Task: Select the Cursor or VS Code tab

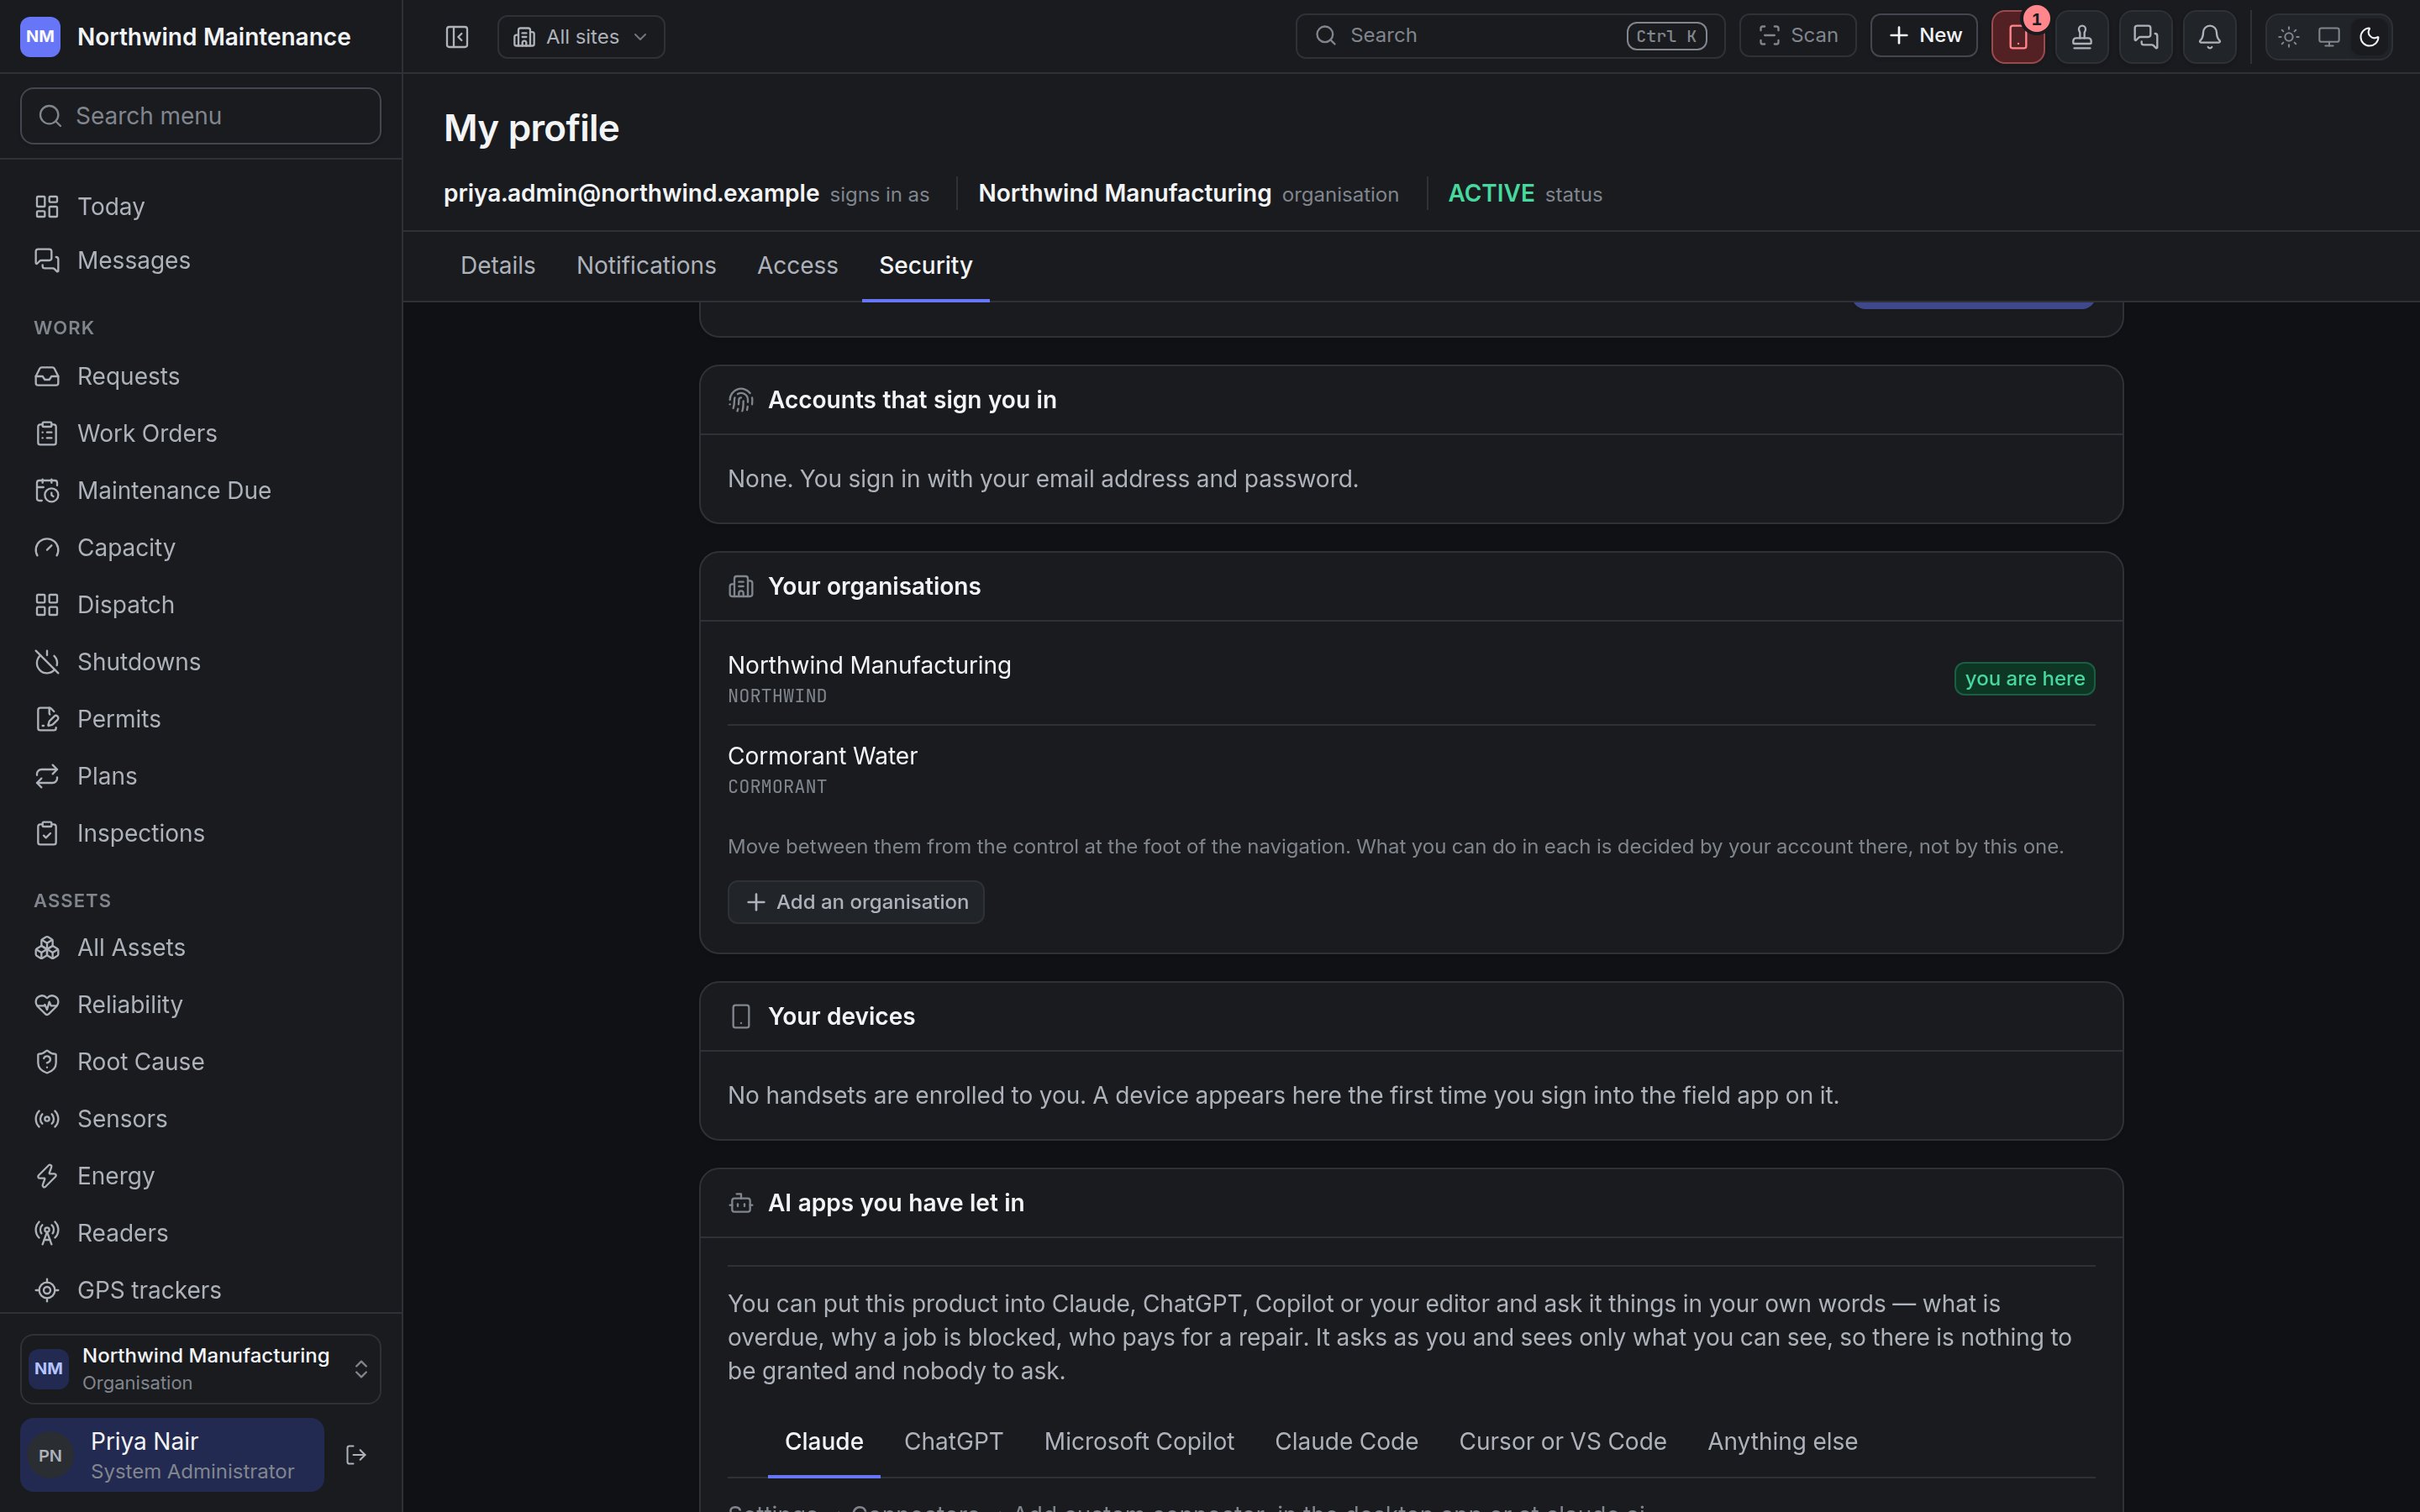Action: click(x=1562, y=1441)
